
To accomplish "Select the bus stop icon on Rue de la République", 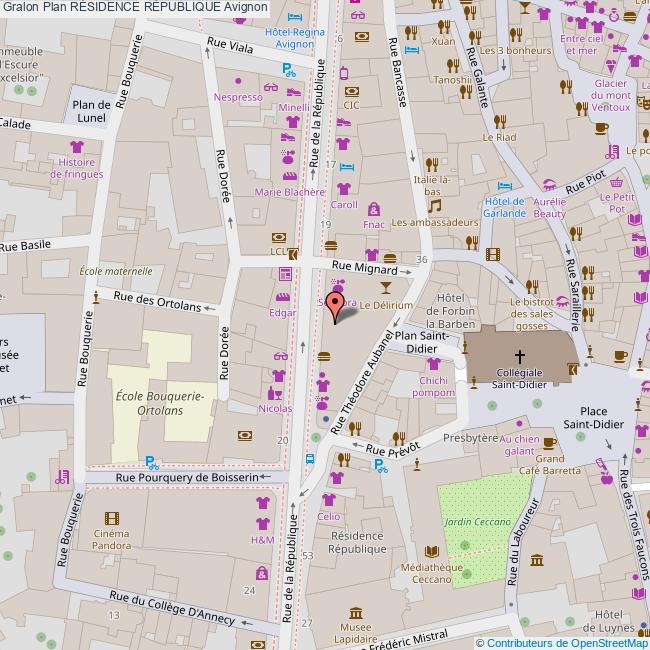I will [x=310, y=459].
